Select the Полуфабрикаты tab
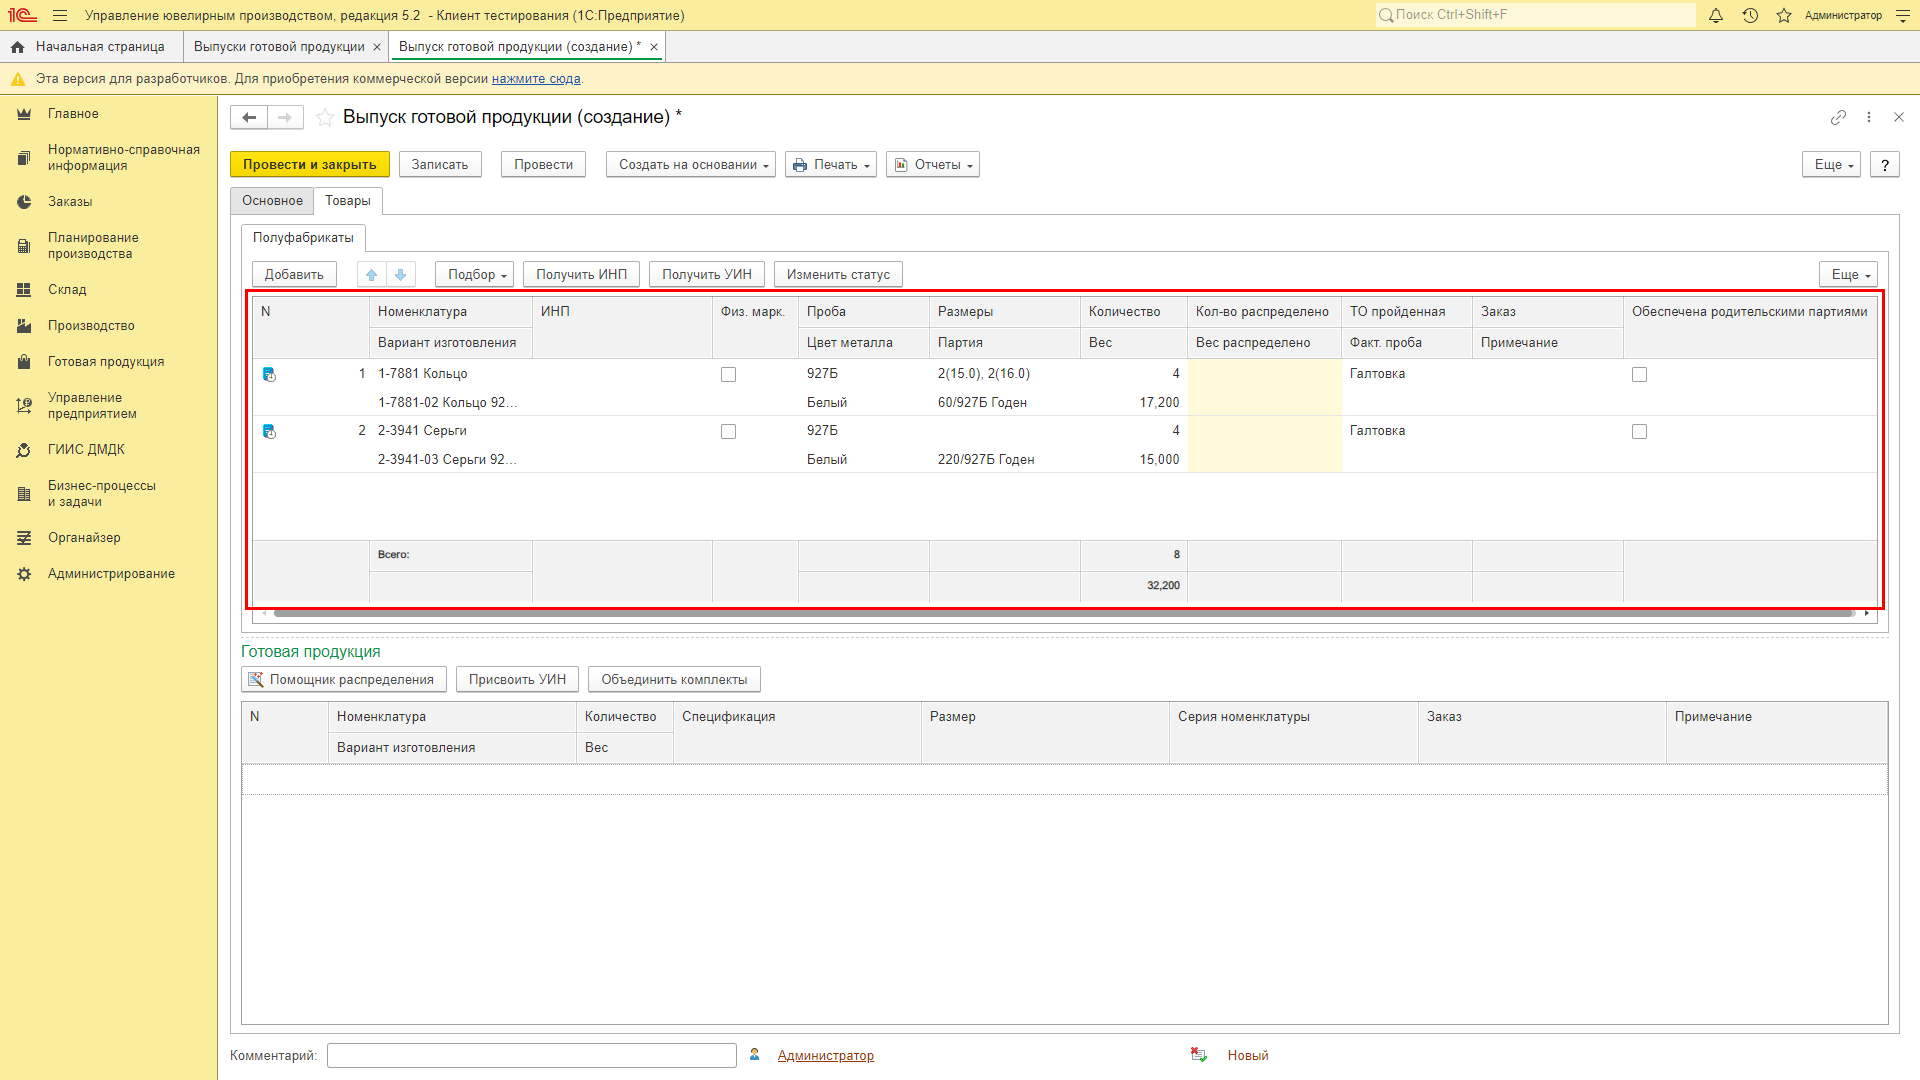The height and width of the screenshot is (1080, 1920). pos(303,238)
